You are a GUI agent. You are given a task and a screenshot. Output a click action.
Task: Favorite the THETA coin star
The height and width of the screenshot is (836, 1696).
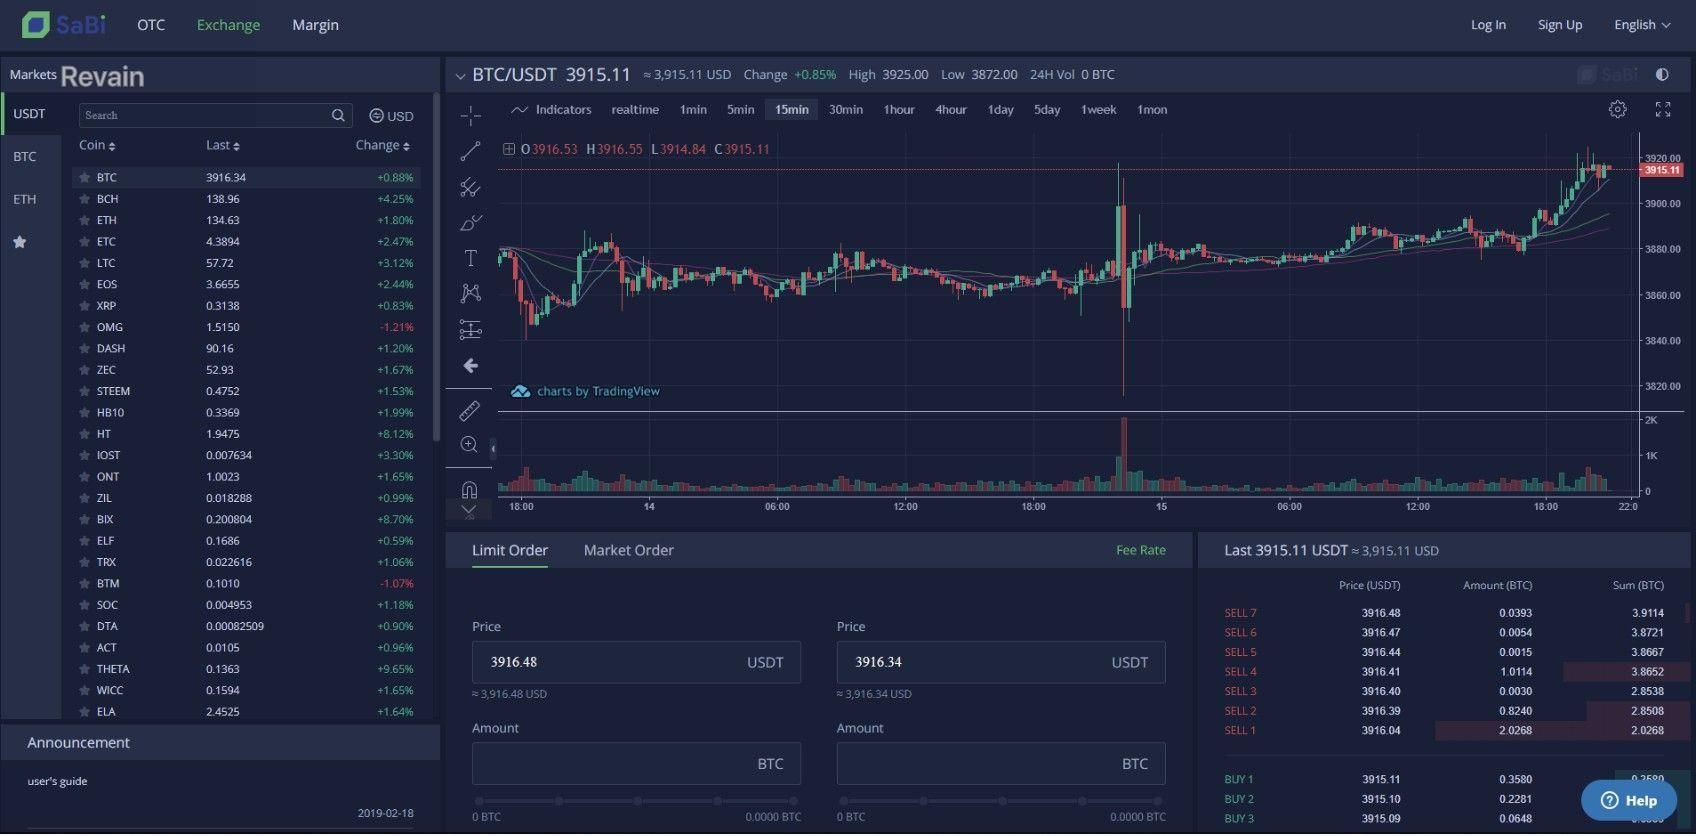point(85,669)
